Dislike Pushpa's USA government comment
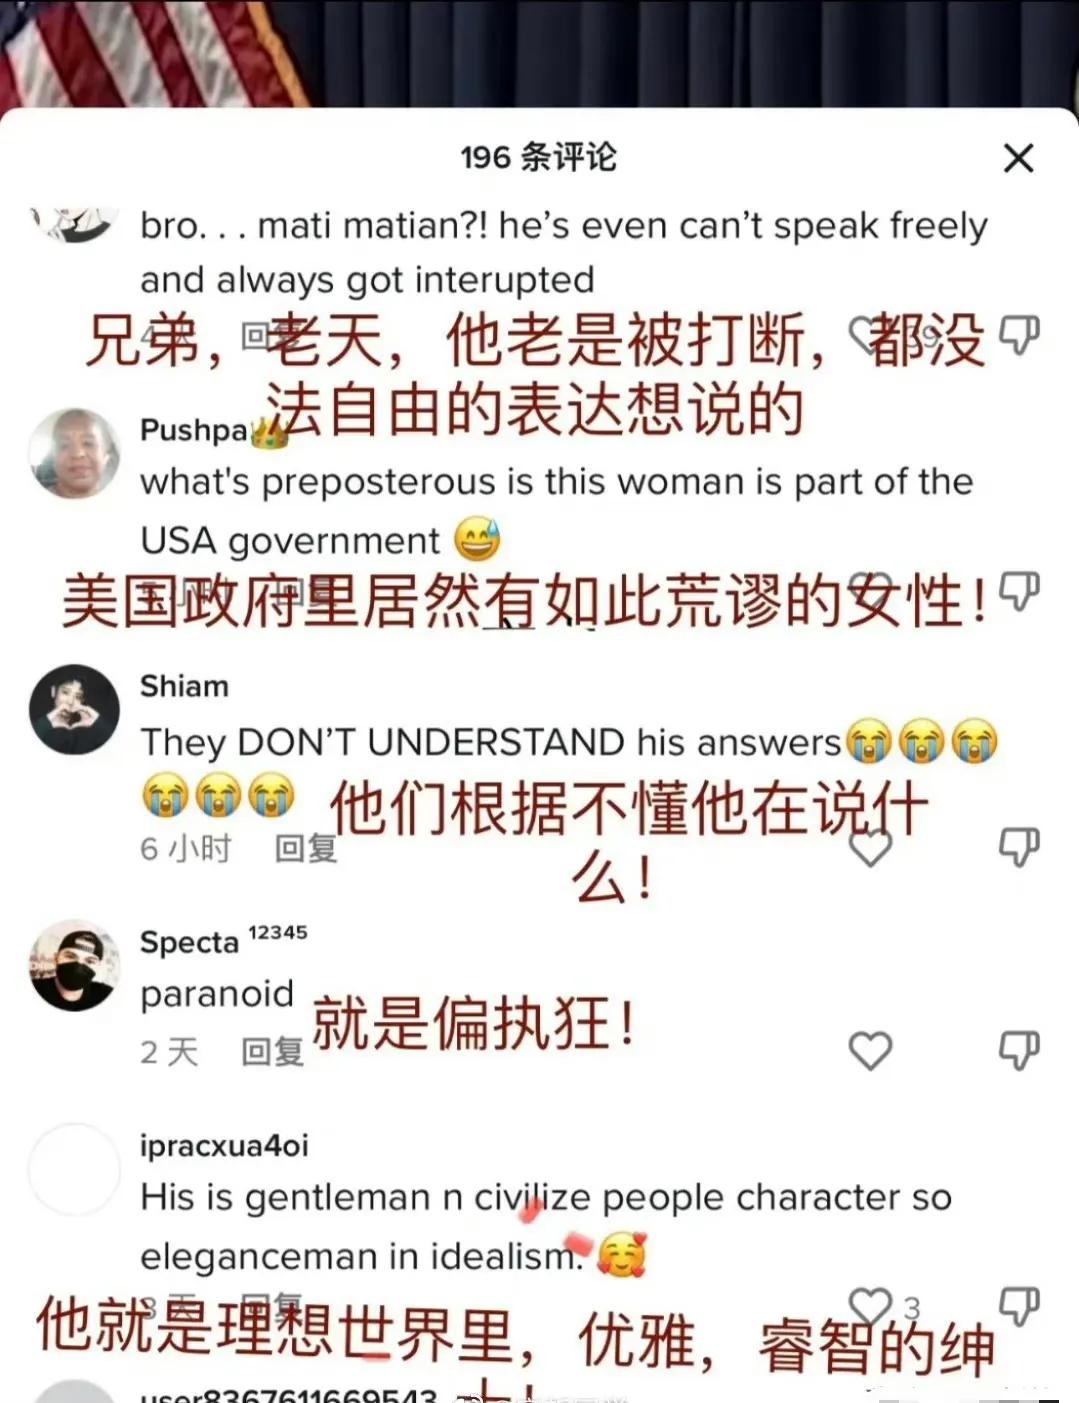The width and height of the screenshot is (1079, 1403). pyautogui.click(x=1019, y=592)
